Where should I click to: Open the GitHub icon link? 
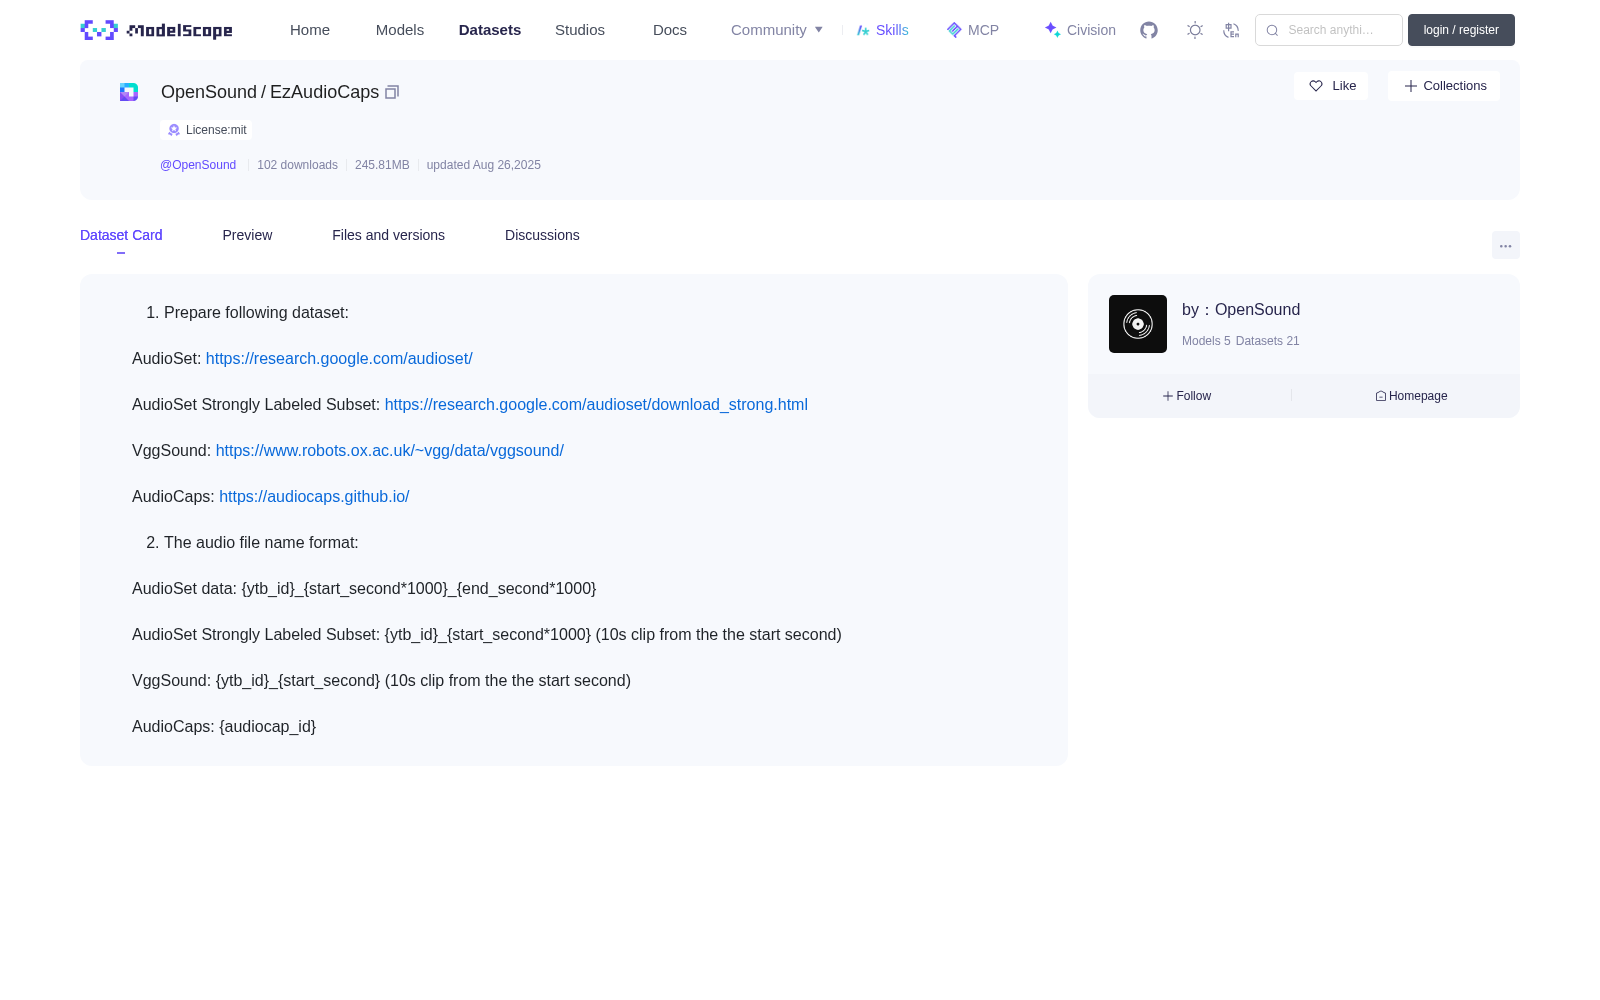coord(1149,30)
